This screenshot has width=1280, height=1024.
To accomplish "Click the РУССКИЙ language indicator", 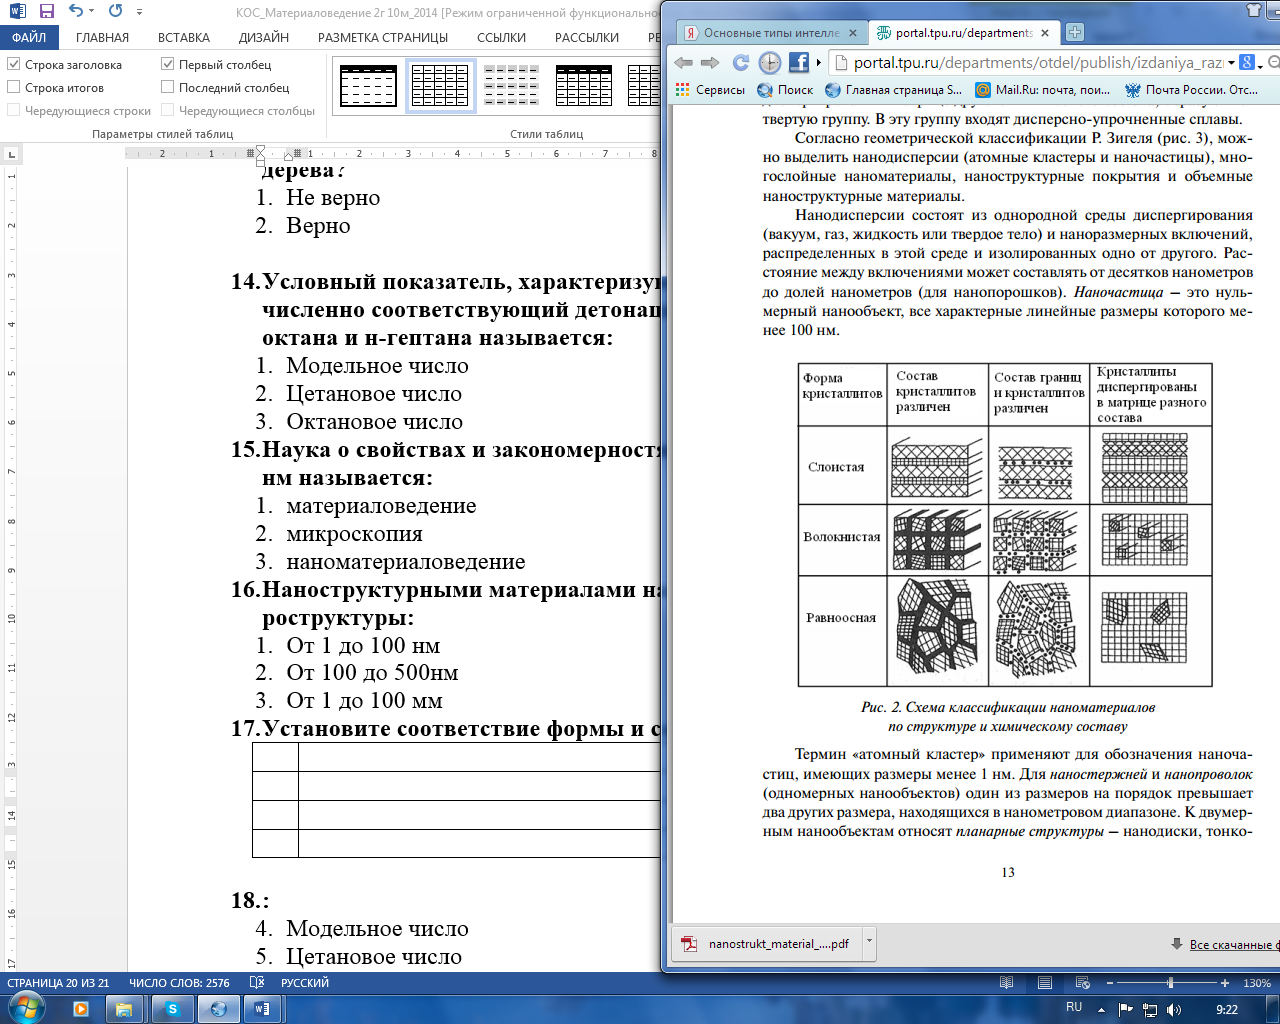I will (305, 983).
